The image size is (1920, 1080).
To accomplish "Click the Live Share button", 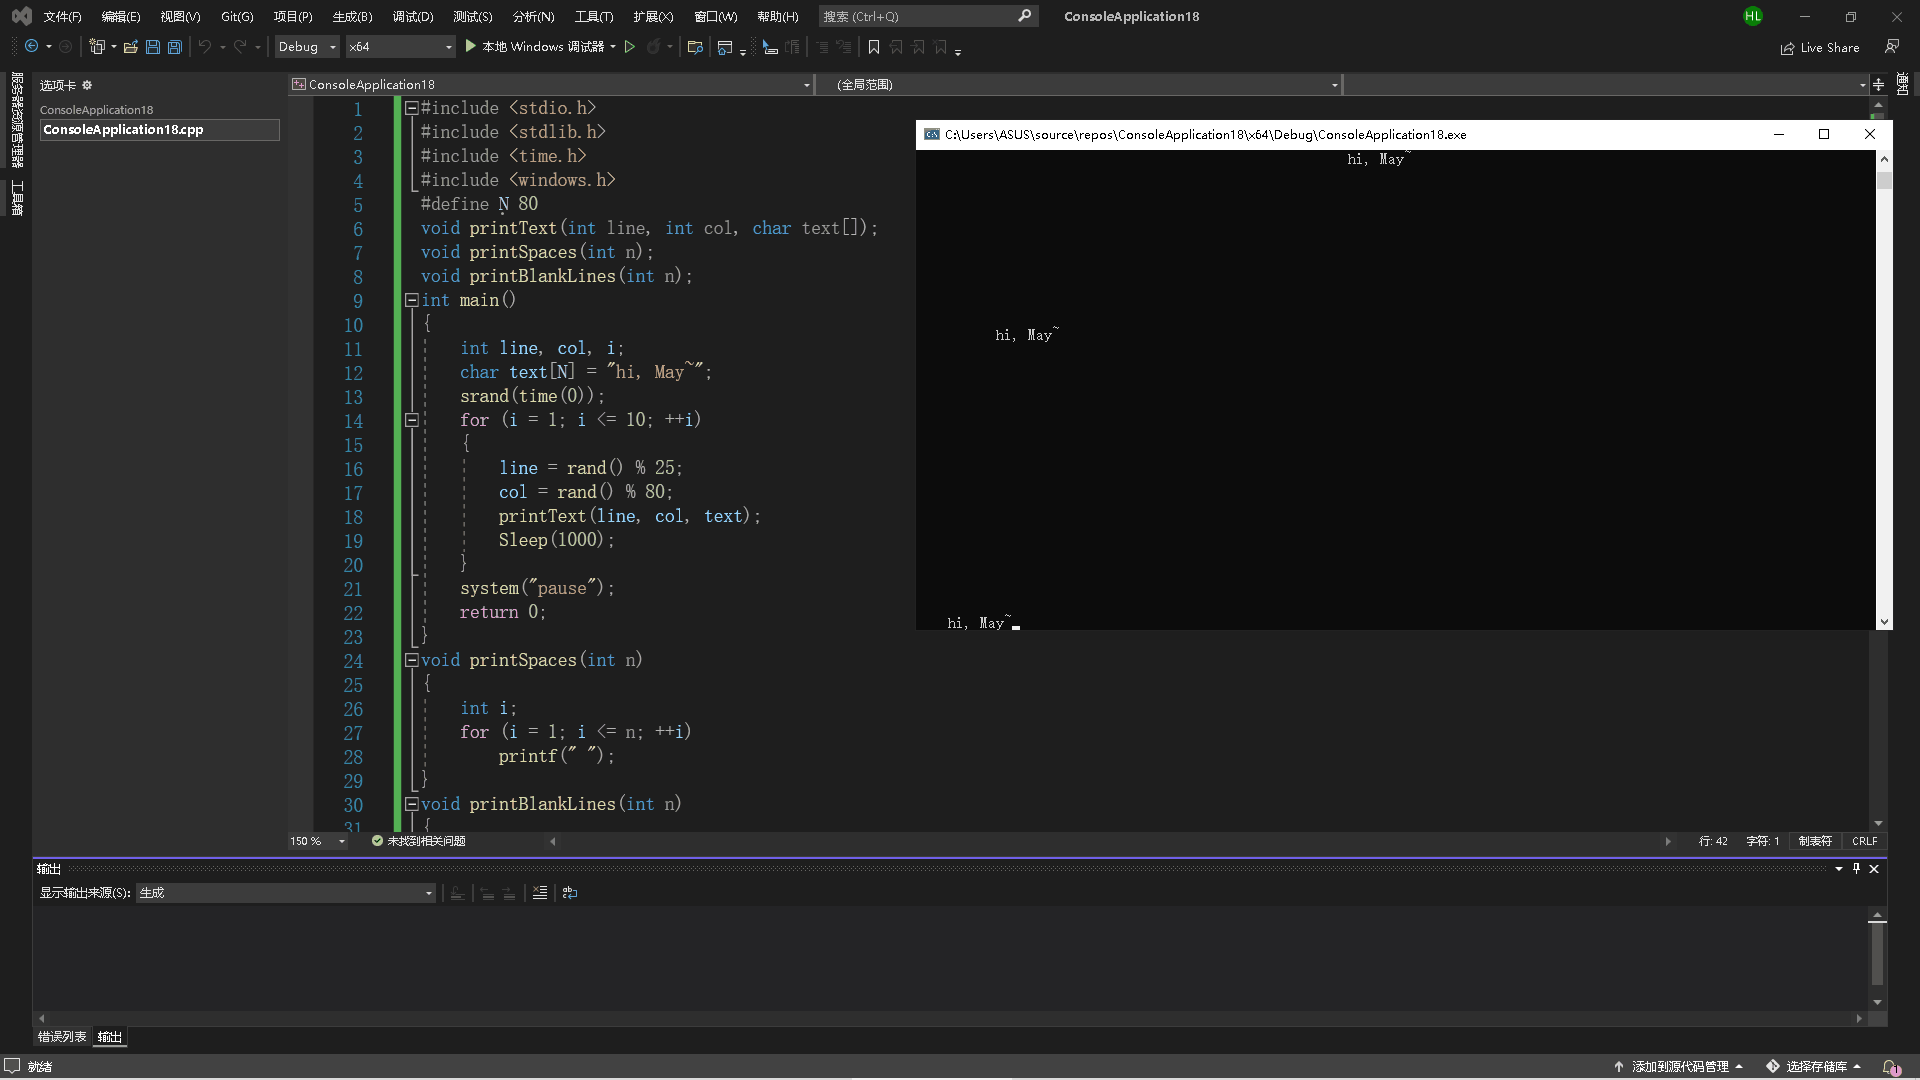I will (1820, 47).
